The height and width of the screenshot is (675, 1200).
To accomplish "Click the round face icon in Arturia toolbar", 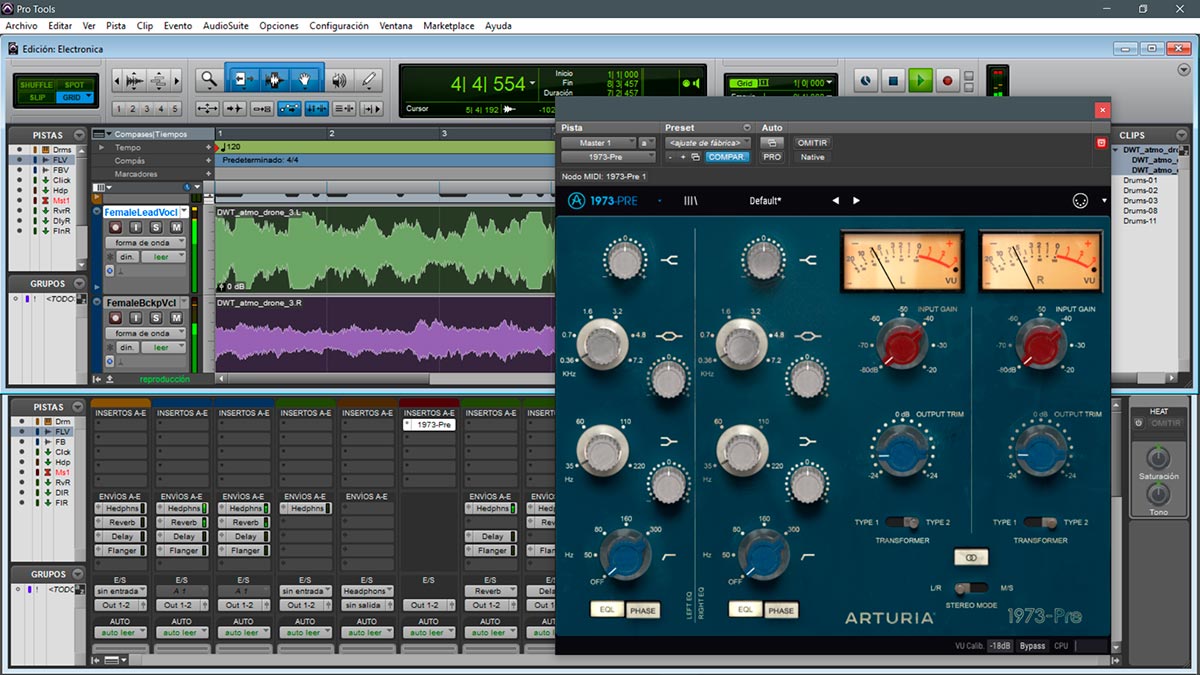I will (1079, 201).
